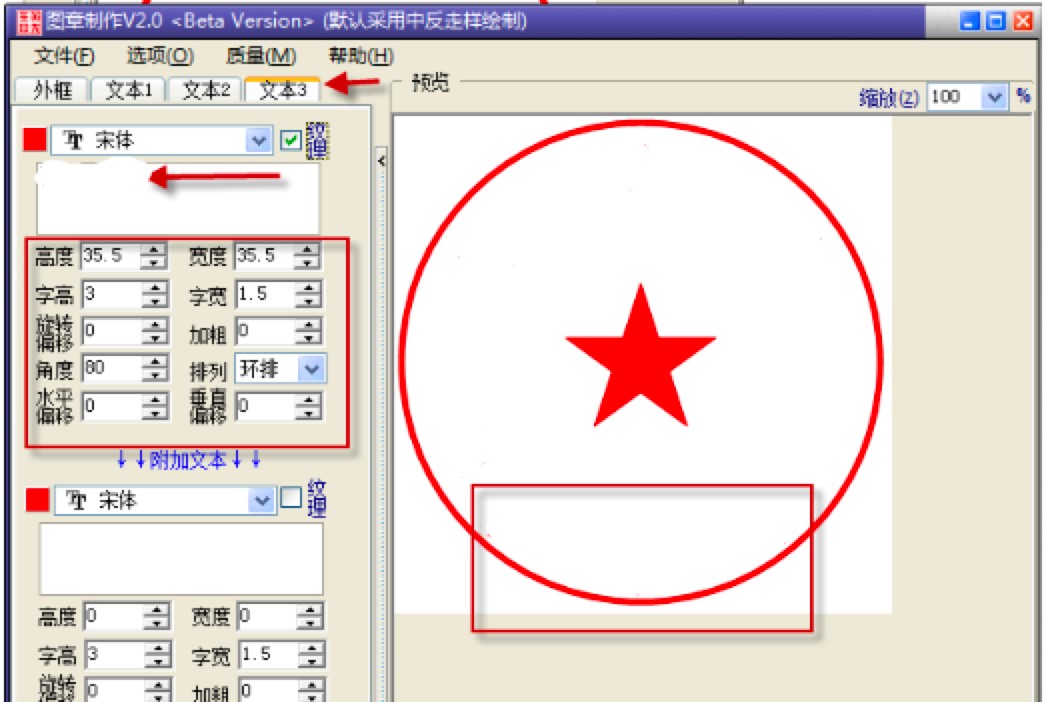The width and height of the screenshot is (1048, 702).
Task: Open the additional text 宋体 font dropdown
Action: tap(262, 500)
